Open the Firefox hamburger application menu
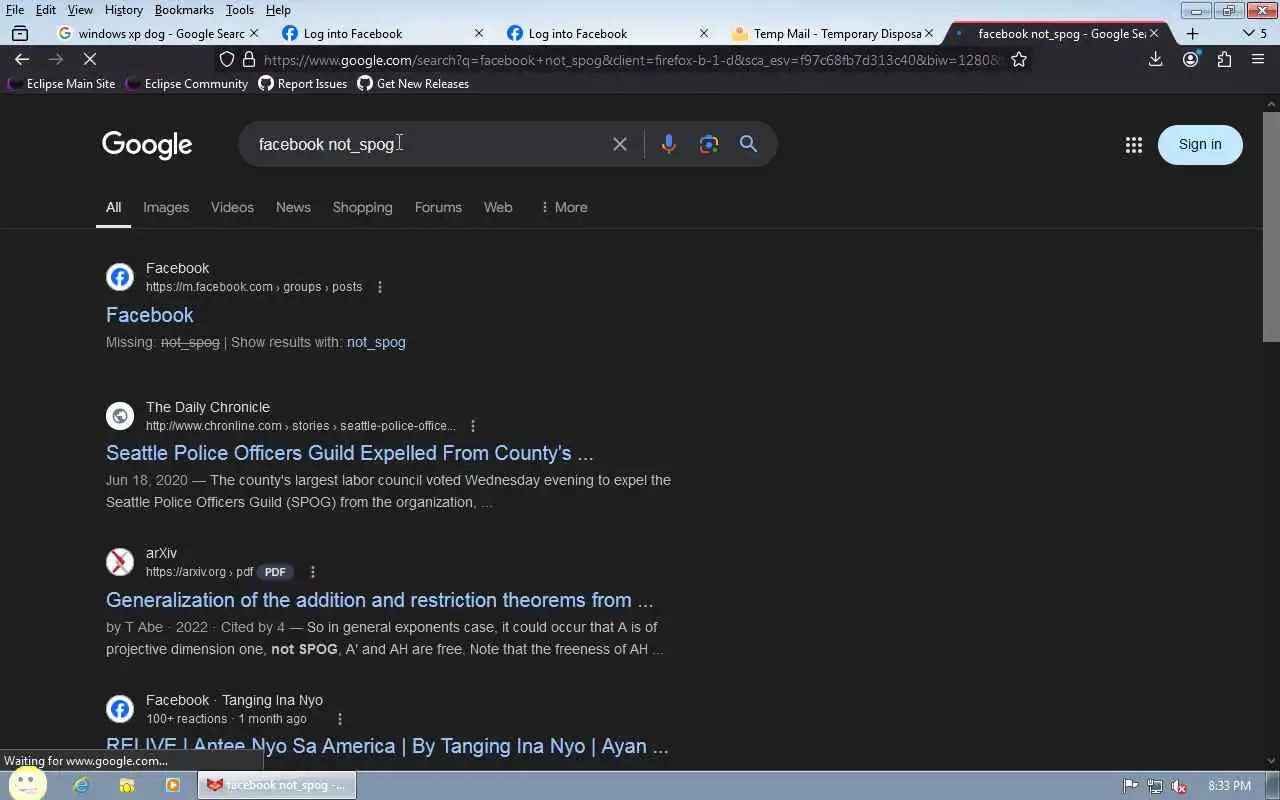Image resolution: width=1280 pixels, height=800 pixels. pyautogui.click(x=1258, y=60)
